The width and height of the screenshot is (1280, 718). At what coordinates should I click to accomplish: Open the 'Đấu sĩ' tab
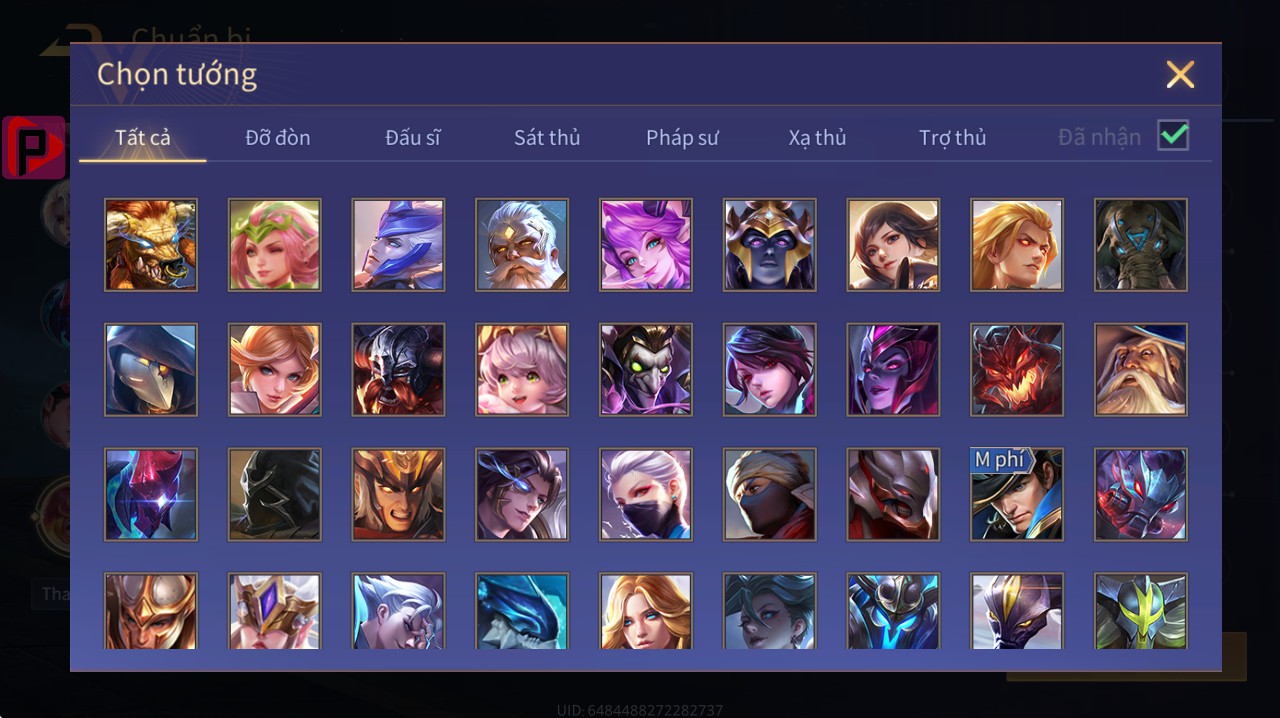click(x=413, y=138)
